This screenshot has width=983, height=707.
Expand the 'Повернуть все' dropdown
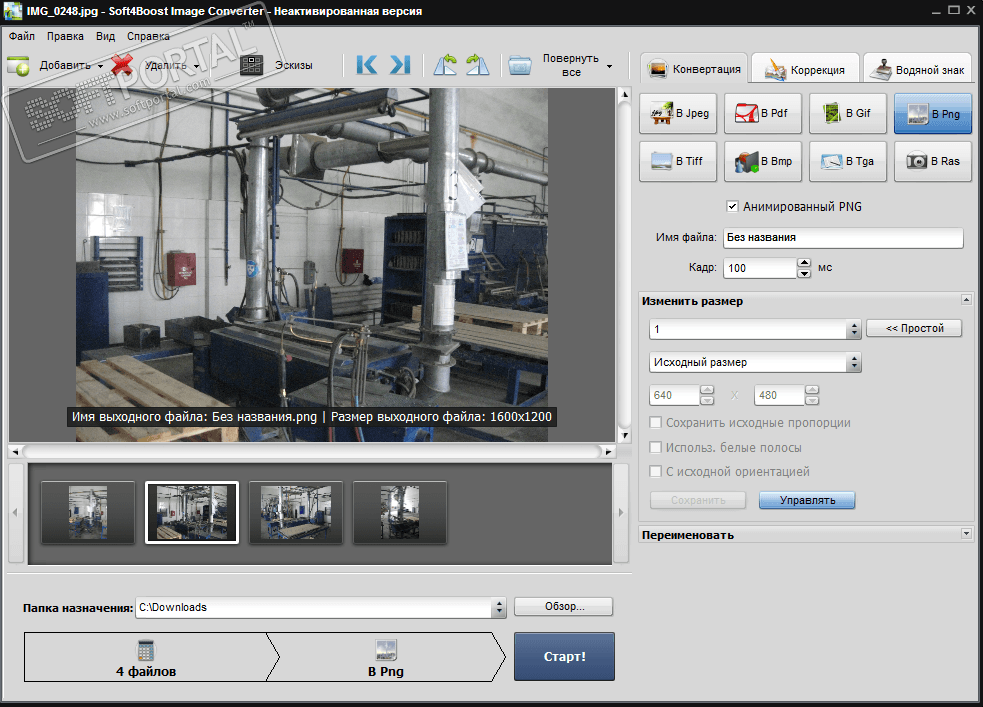coord(609,67)
